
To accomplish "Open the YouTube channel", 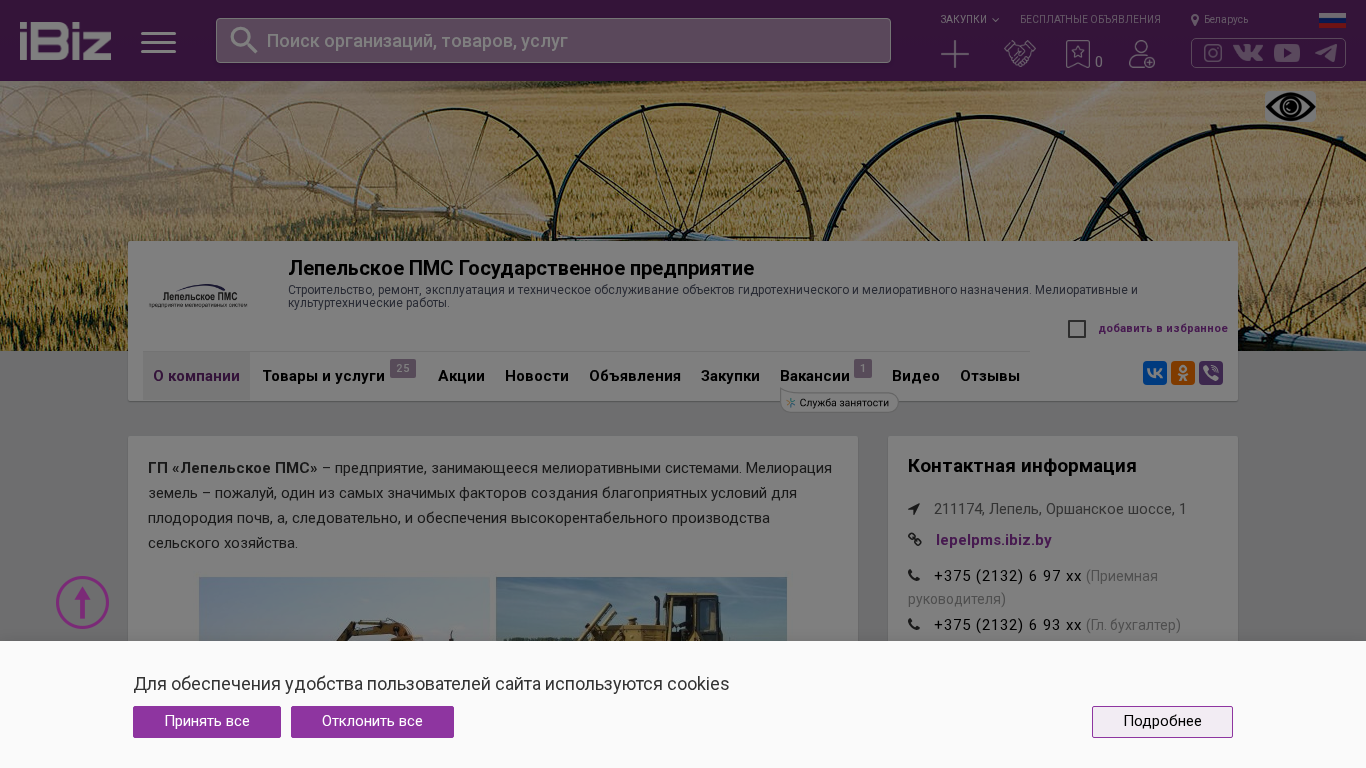I will point(1287,53).
